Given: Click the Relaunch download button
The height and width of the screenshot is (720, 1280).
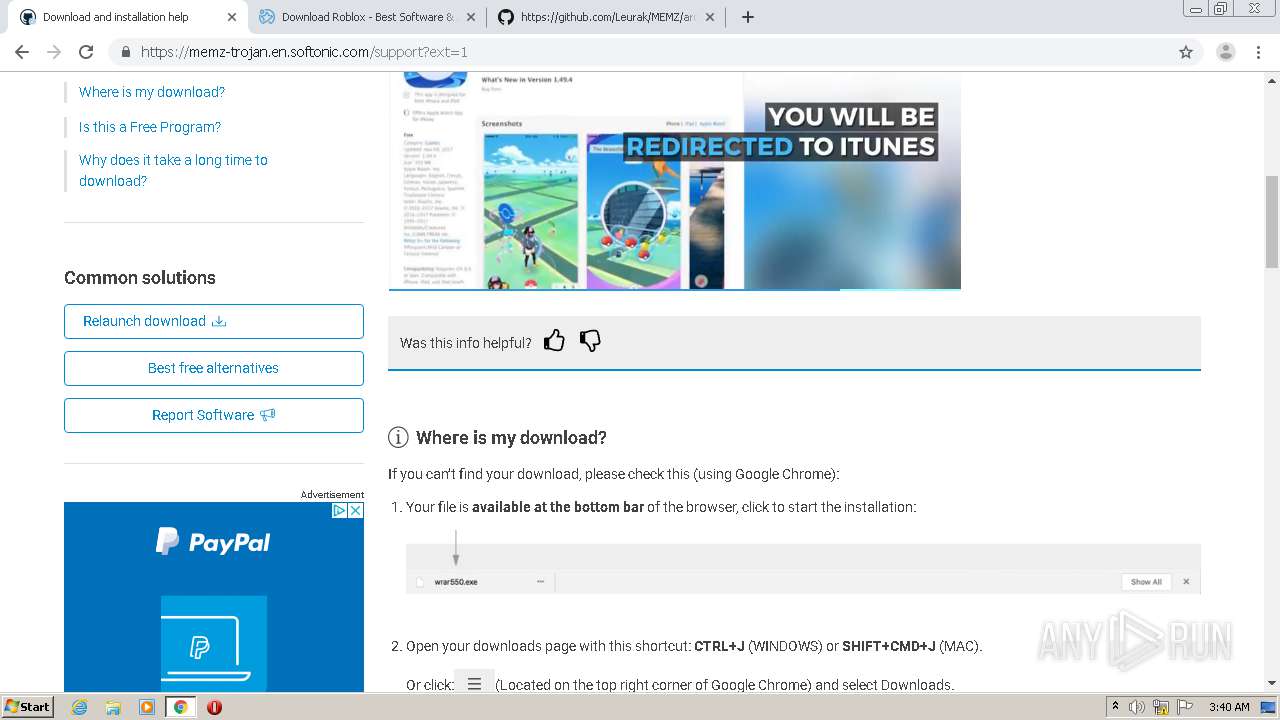Looking at the screenshot, I should (x=214, y=321).
